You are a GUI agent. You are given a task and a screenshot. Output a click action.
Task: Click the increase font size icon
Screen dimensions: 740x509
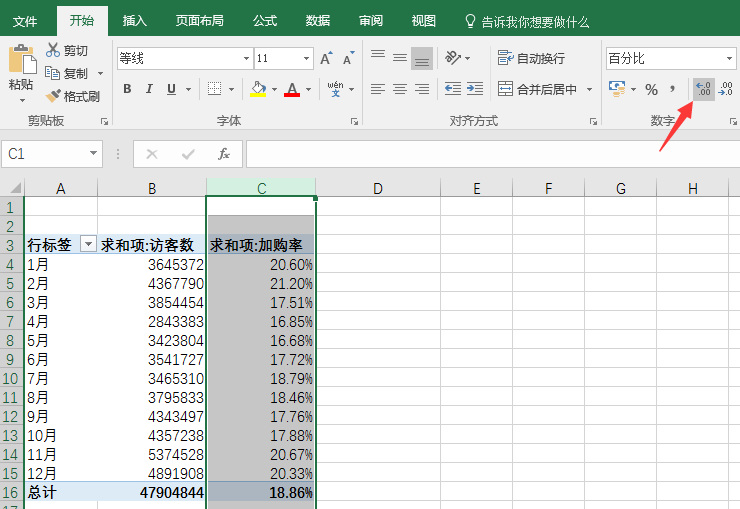[x=326, y=59]
